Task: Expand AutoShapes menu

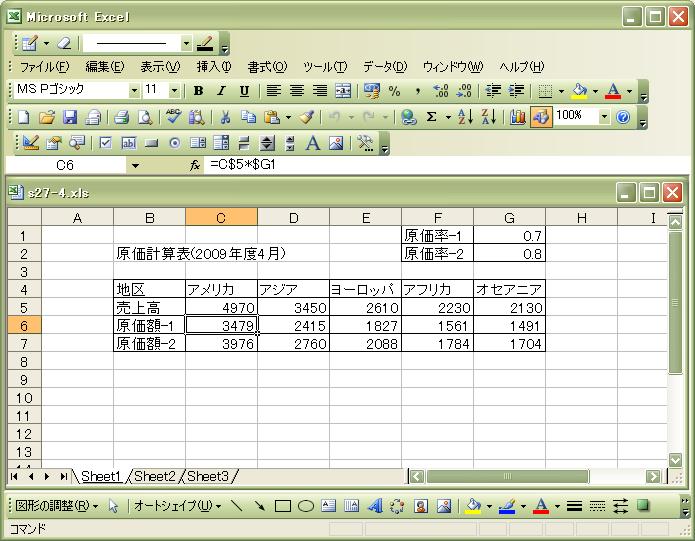Action: pos(177,506)
